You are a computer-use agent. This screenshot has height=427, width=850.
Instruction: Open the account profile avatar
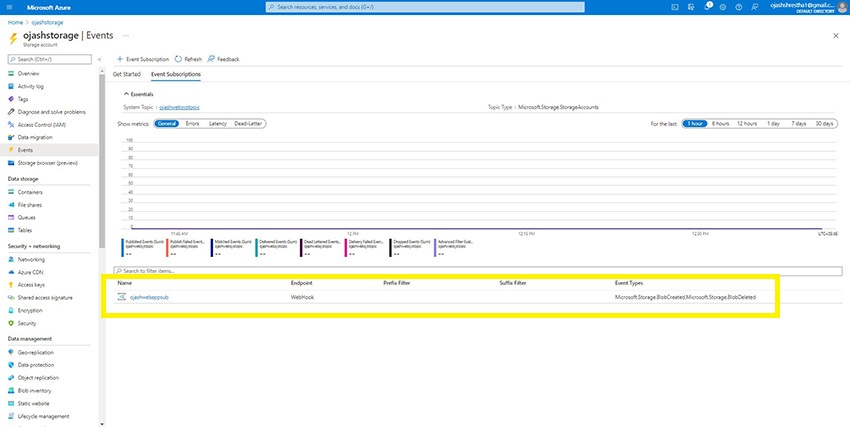(843, 7)
